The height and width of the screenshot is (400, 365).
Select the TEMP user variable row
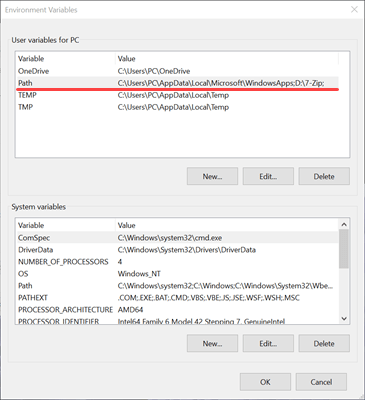point(177,95)
